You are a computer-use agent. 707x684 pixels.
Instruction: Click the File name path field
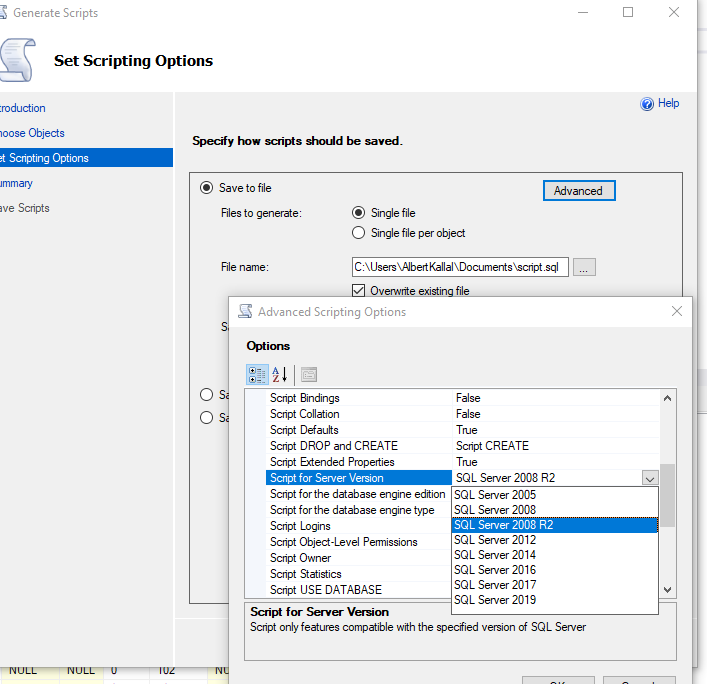460,267
